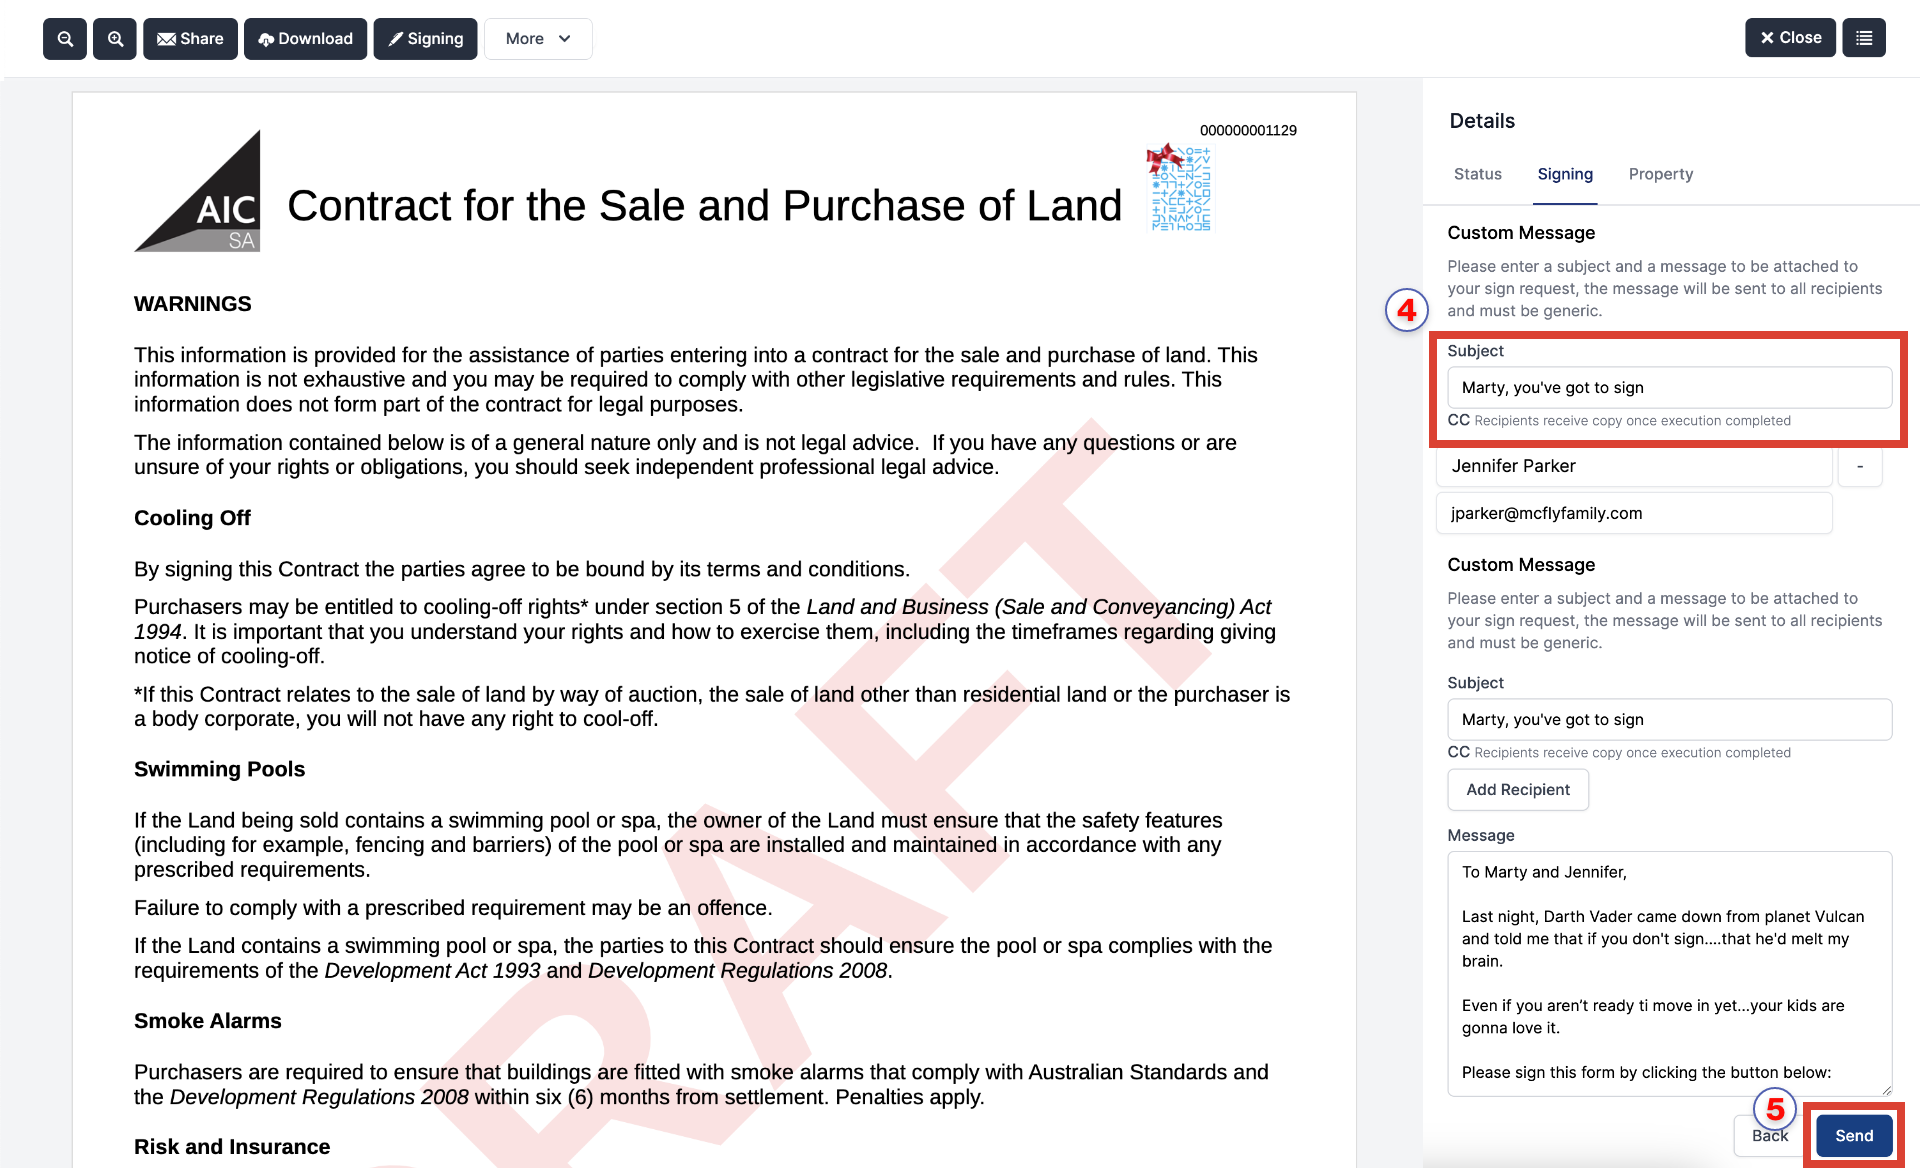1920x1168 pixels.
Task: Switch to the Status tab
Action: [x=1477, y=174]
